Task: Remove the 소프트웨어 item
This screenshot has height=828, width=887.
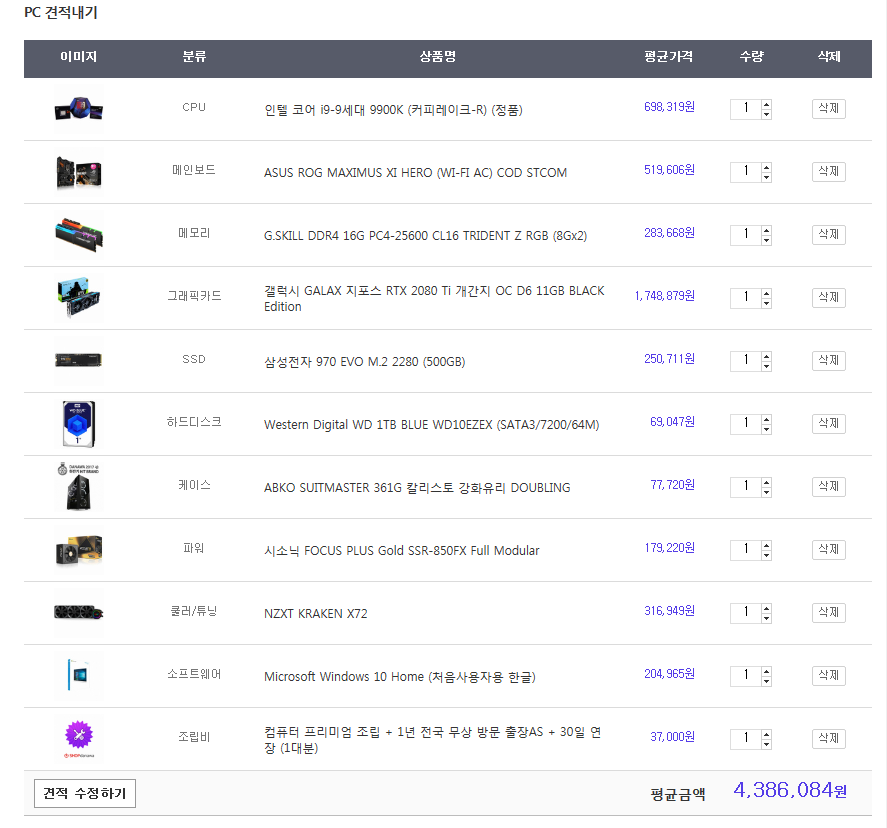Action: point(829,675)
